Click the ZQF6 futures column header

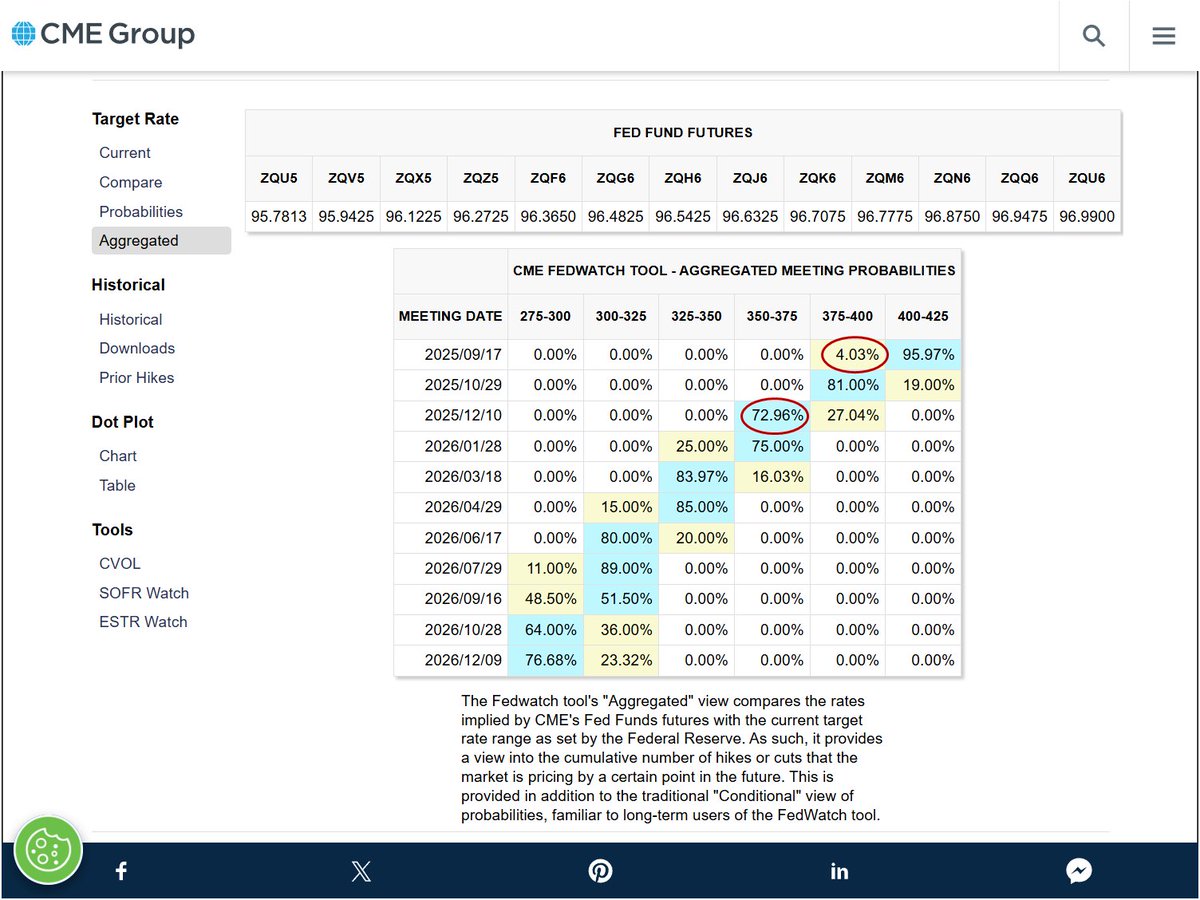point(548,178)
